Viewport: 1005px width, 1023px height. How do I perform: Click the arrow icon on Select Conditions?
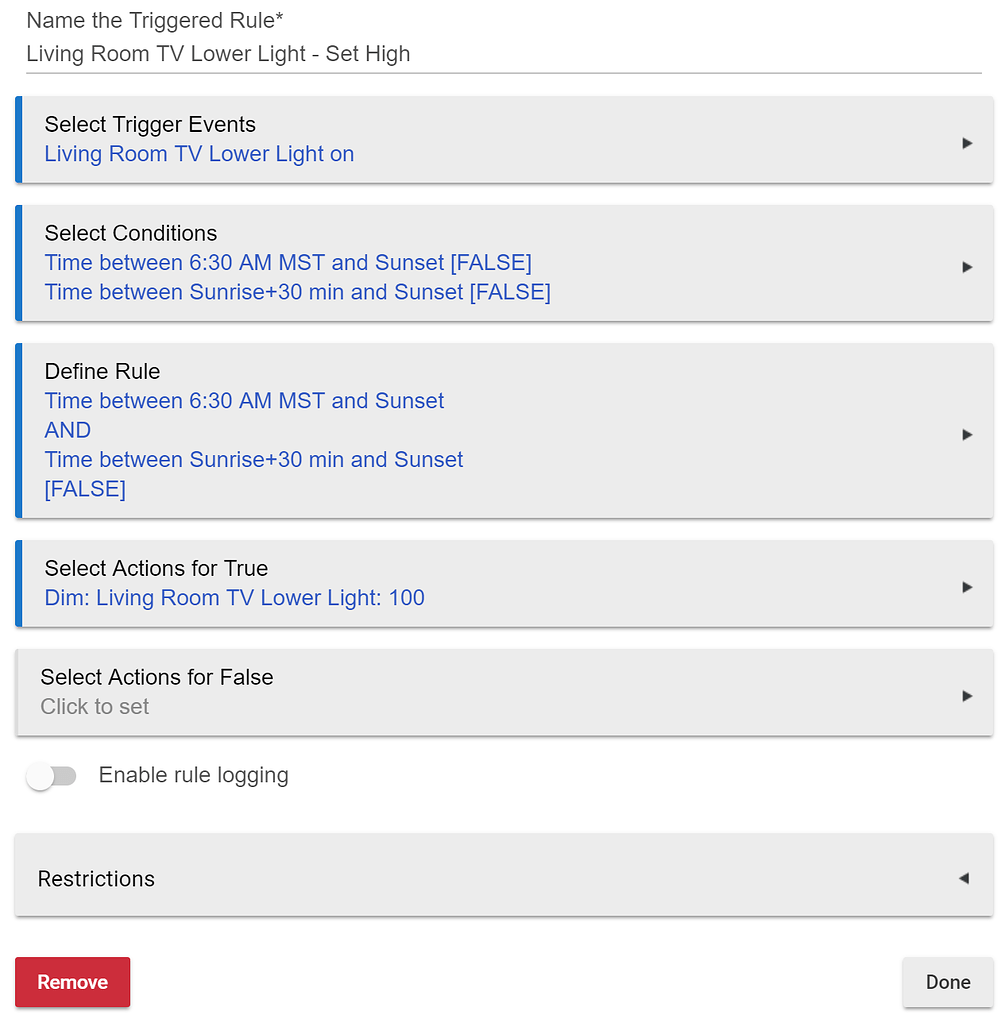pyautogui.click(x=966, y=267)
